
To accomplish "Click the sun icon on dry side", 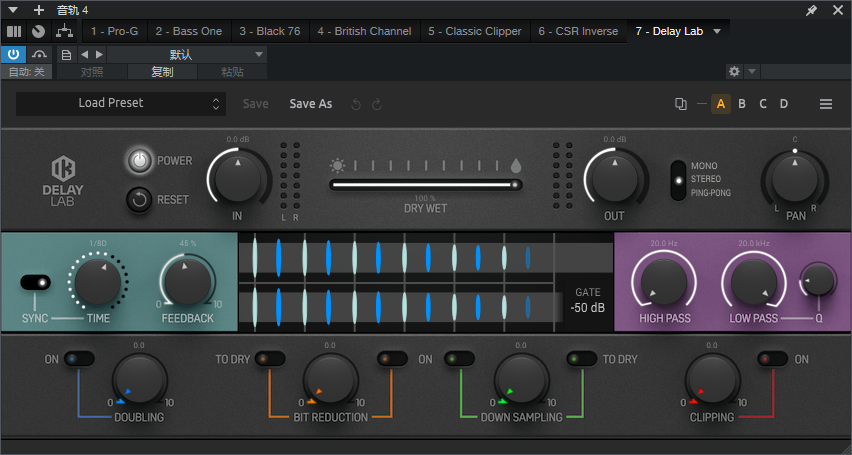I will (337, 165).
